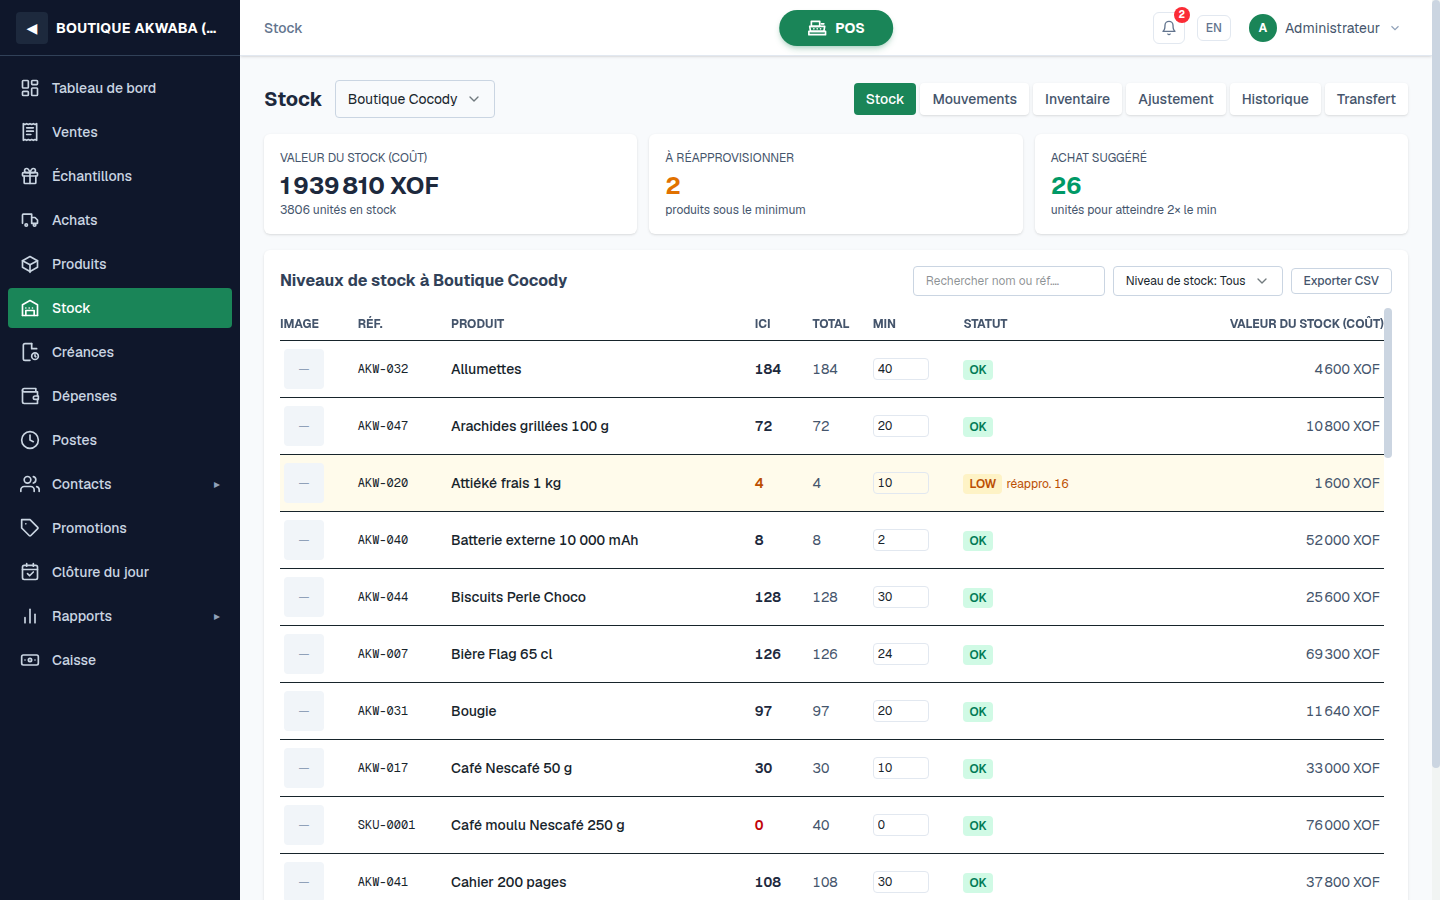Open the Boutique Cocody location dropdown
Image resolution: width=1440 pixels, height=900 pixels.
tap(415, 99)
